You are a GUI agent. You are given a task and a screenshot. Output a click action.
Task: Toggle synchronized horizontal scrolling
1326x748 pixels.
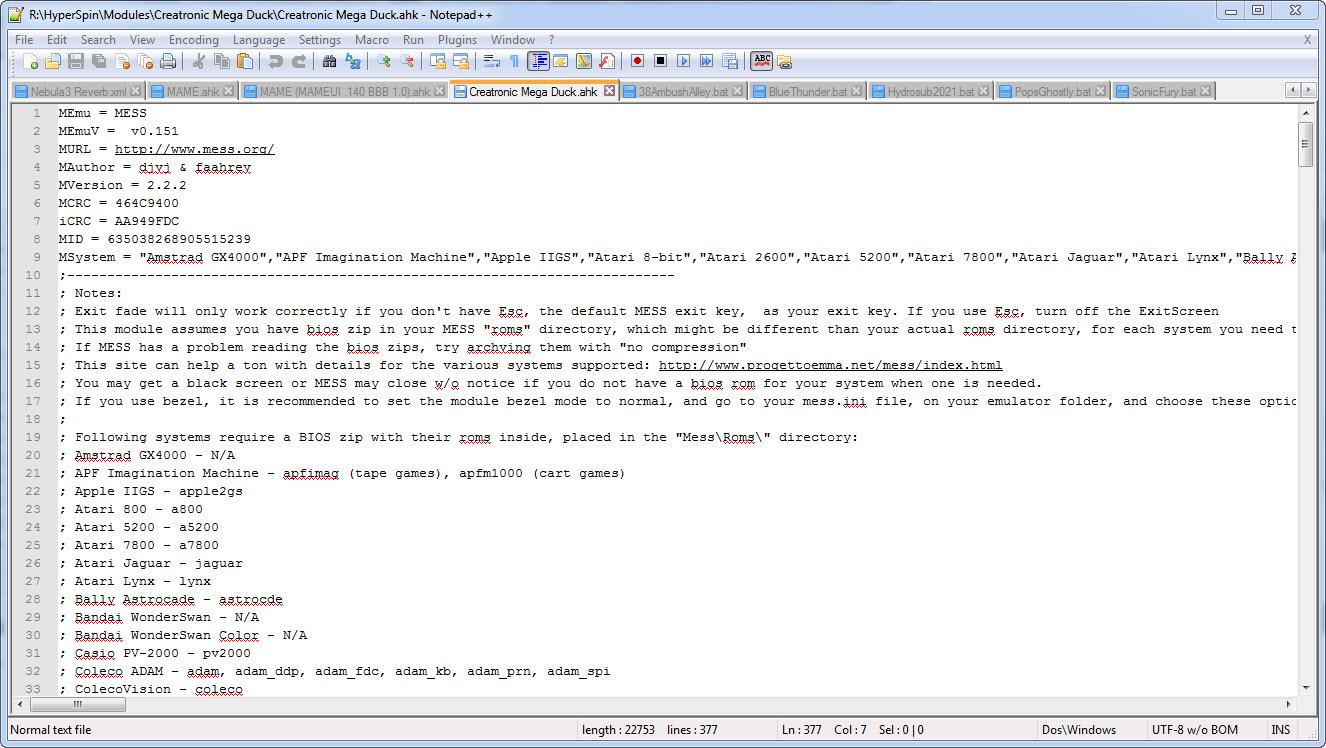[x=460, y=61]
